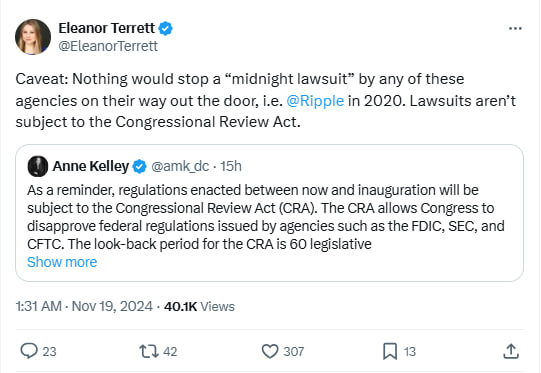Open the @Ripple mention link
Screen dimensions: 541x373
315,101
